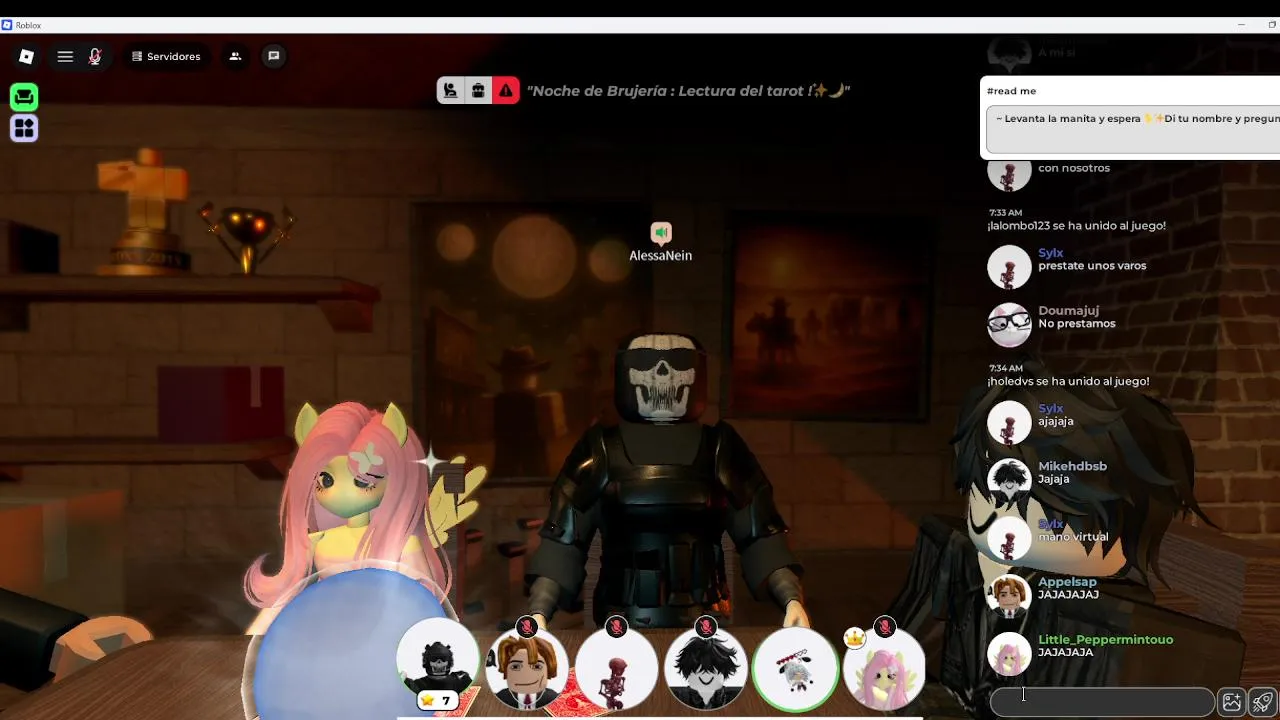Maximize the Roblox window
Image resolution: width=1280 pixels, height=720 pixels.
[1272, 25]
